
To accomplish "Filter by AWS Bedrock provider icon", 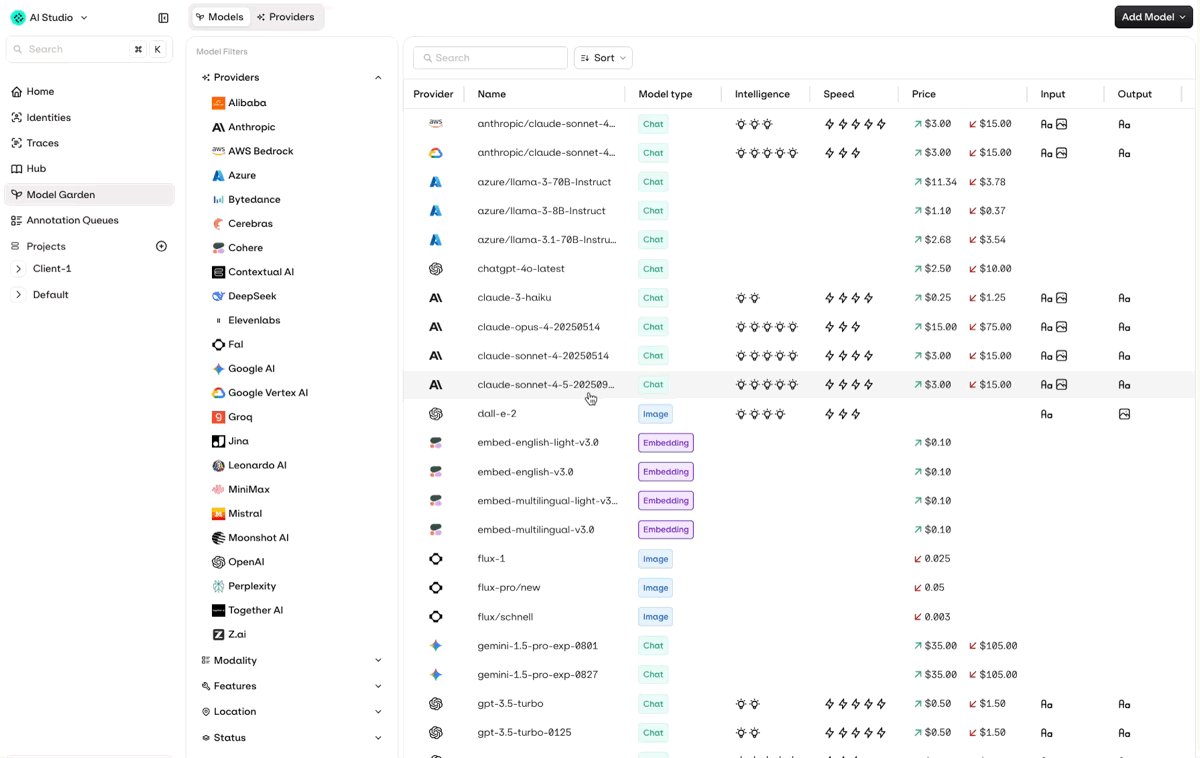I will coord(218,151).
